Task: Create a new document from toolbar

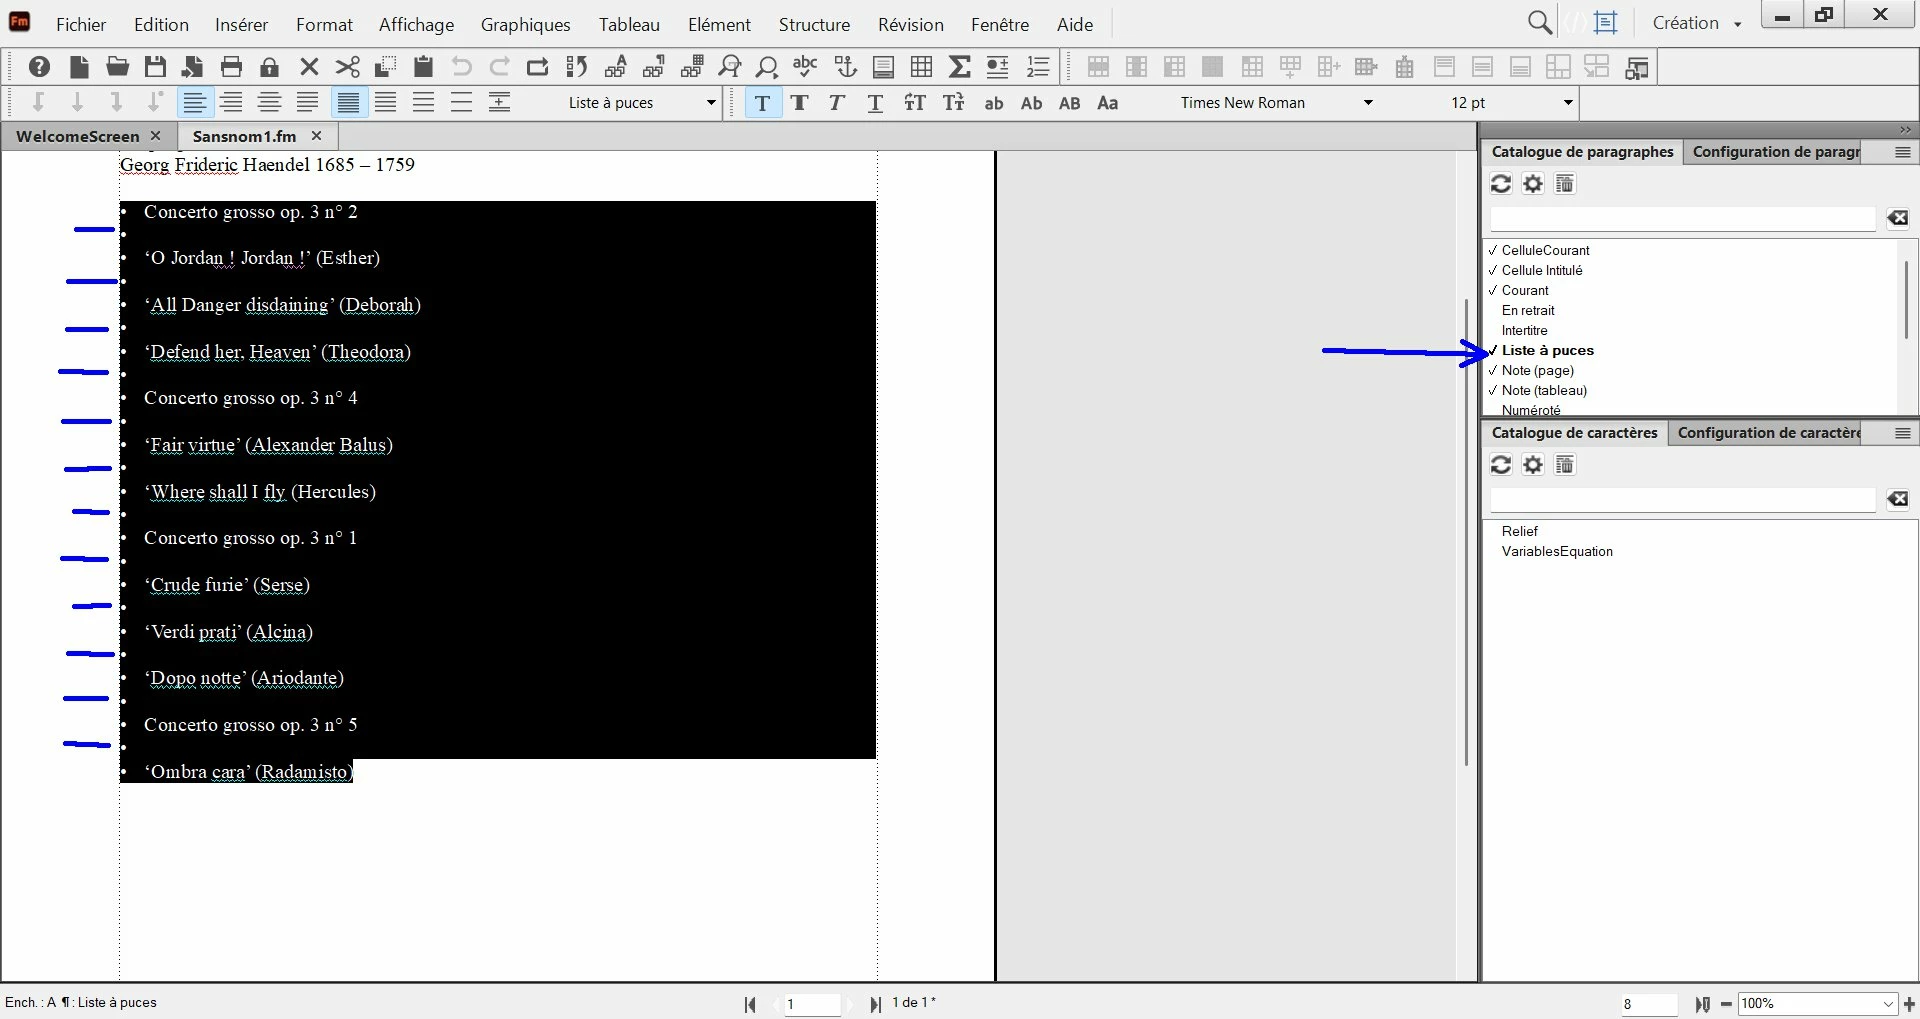Action: [79, 67]
